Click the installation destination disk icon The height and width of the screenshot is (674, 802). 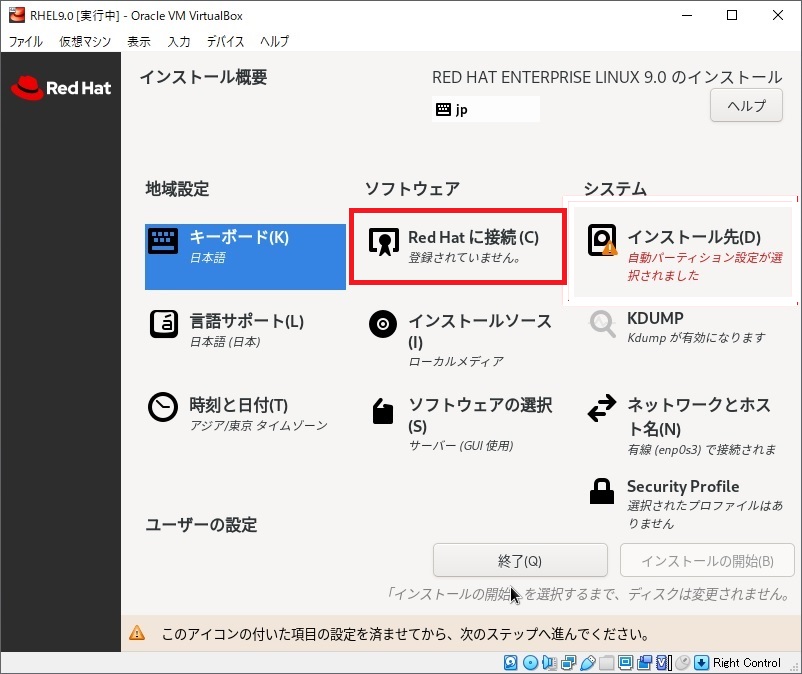coord(602,239)
